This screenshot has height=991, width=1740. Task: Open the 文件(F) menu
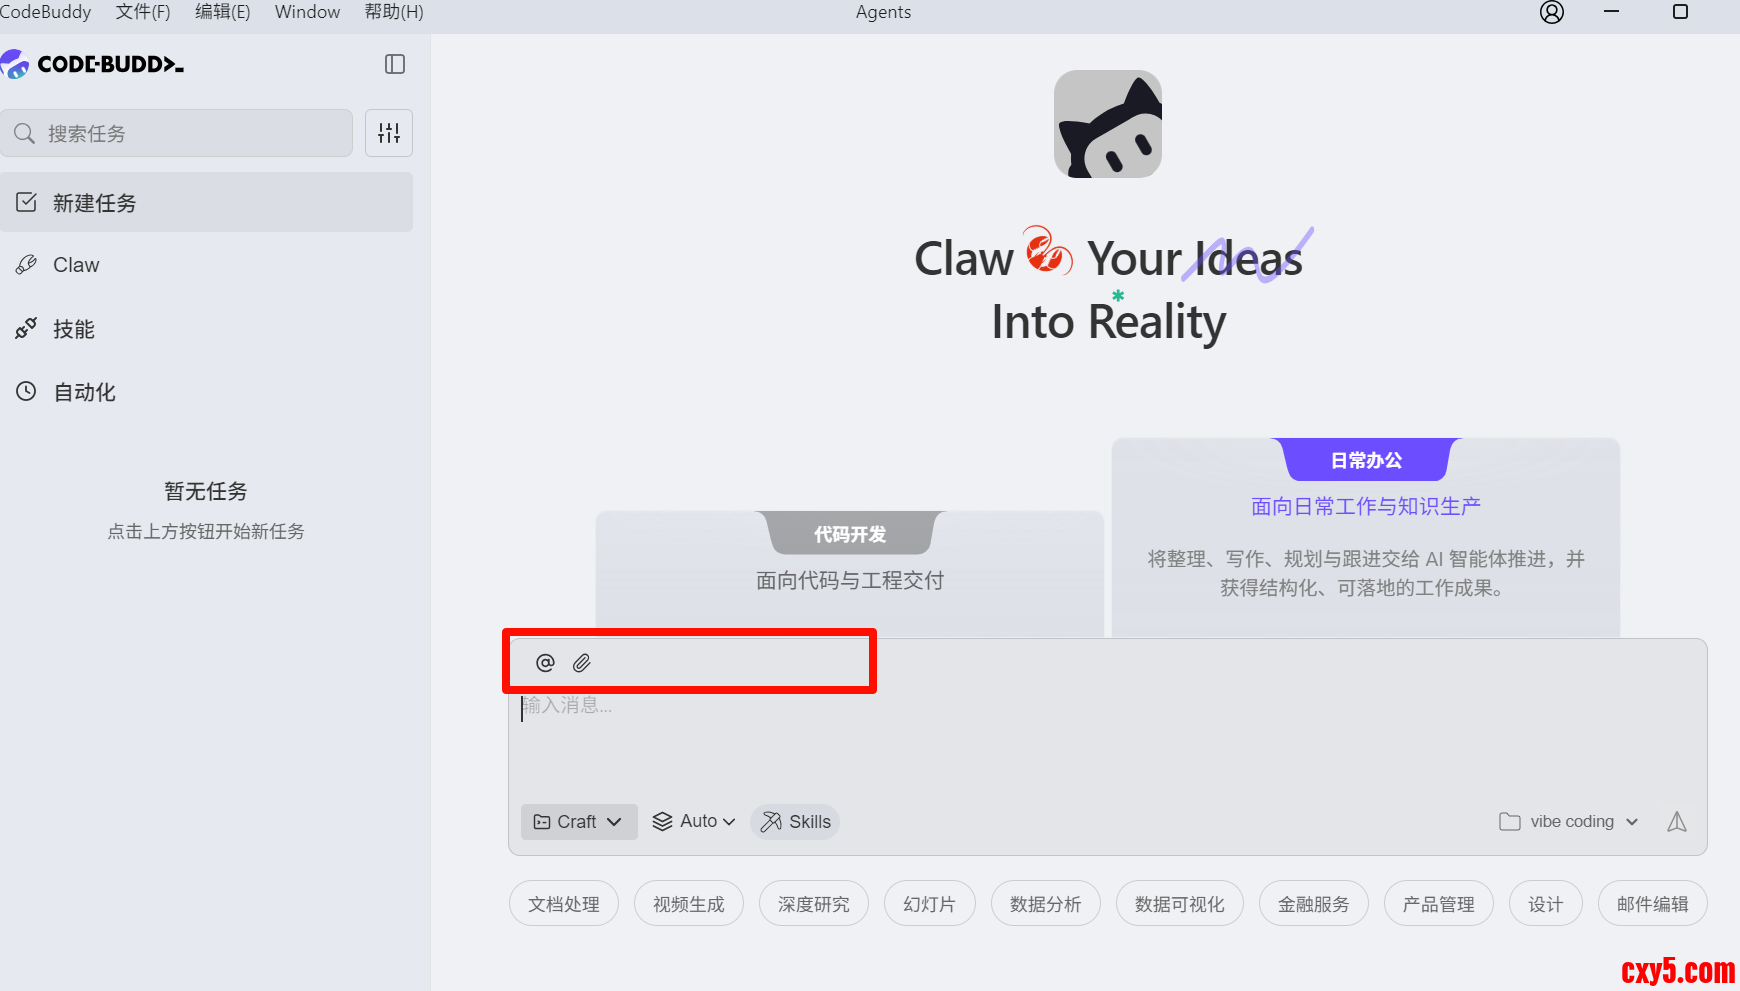click(x=143, y=12)
